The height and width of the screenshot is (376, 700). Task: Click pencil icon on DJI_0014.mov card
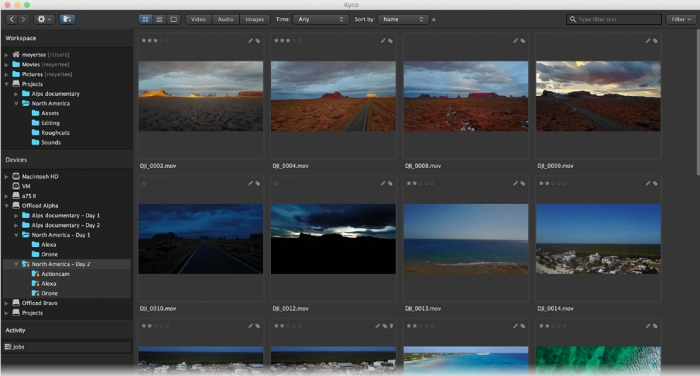click(648, 184)
